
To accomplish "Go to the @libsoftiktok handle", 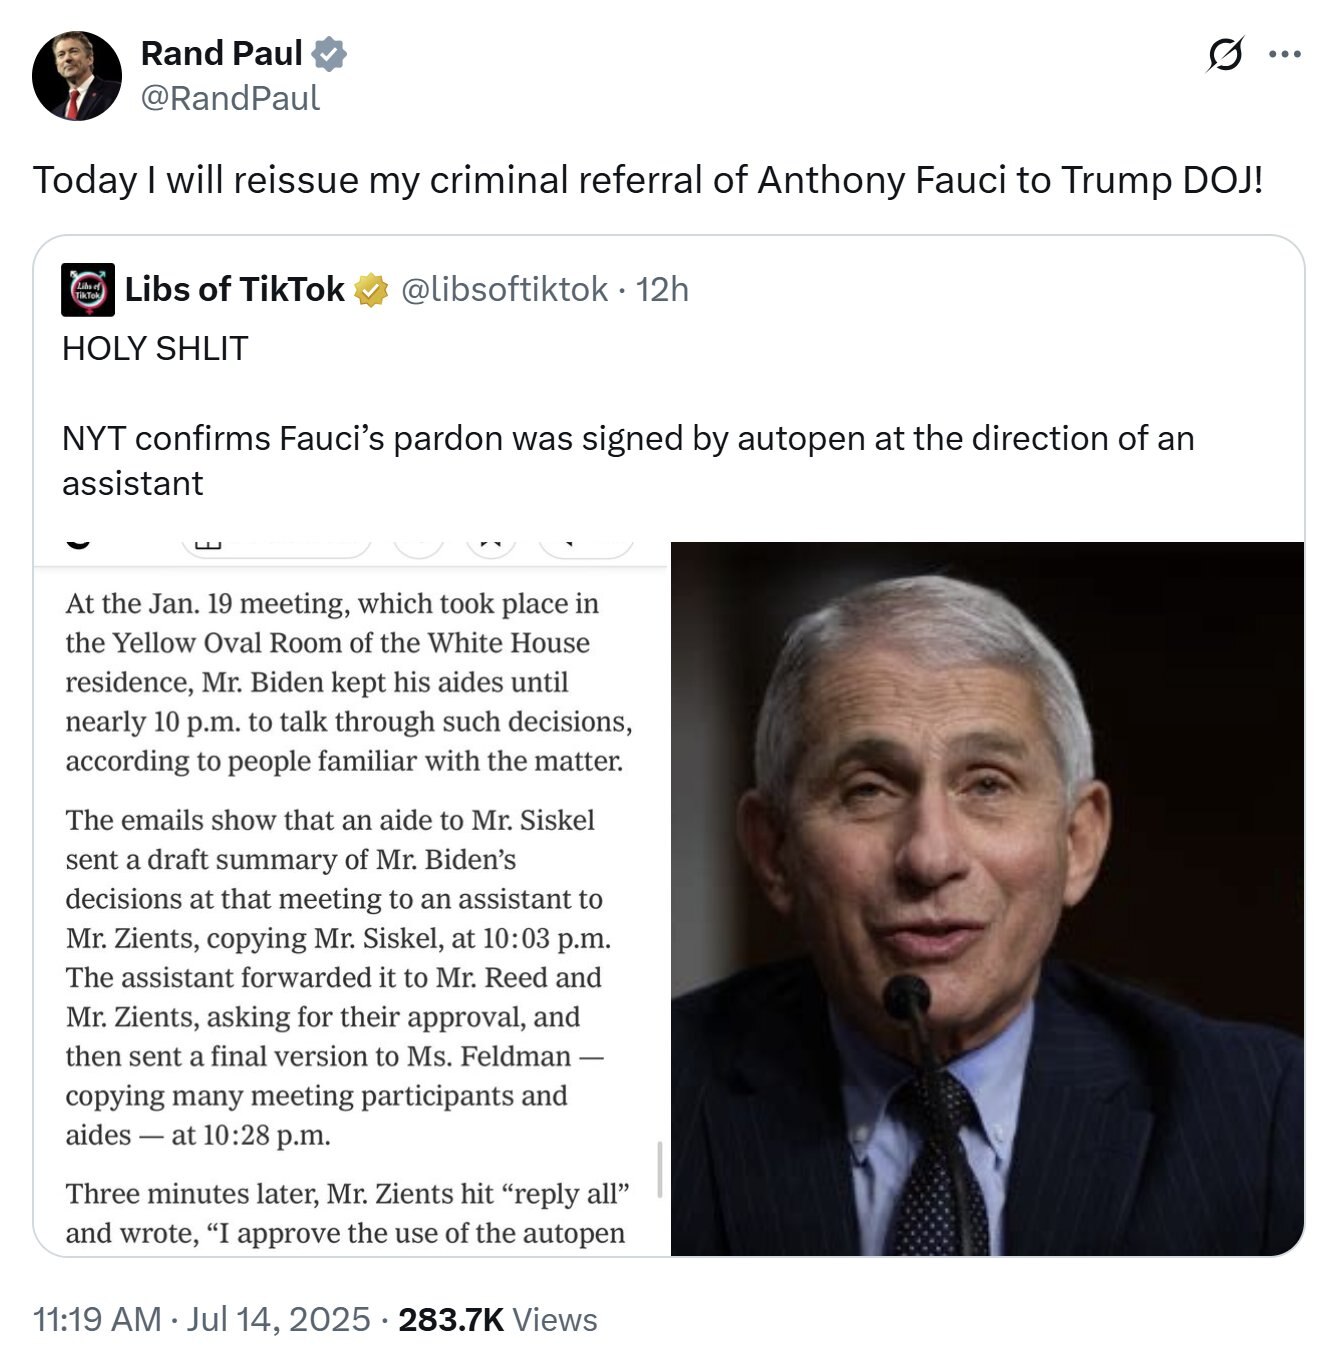I will click(504, 290).
